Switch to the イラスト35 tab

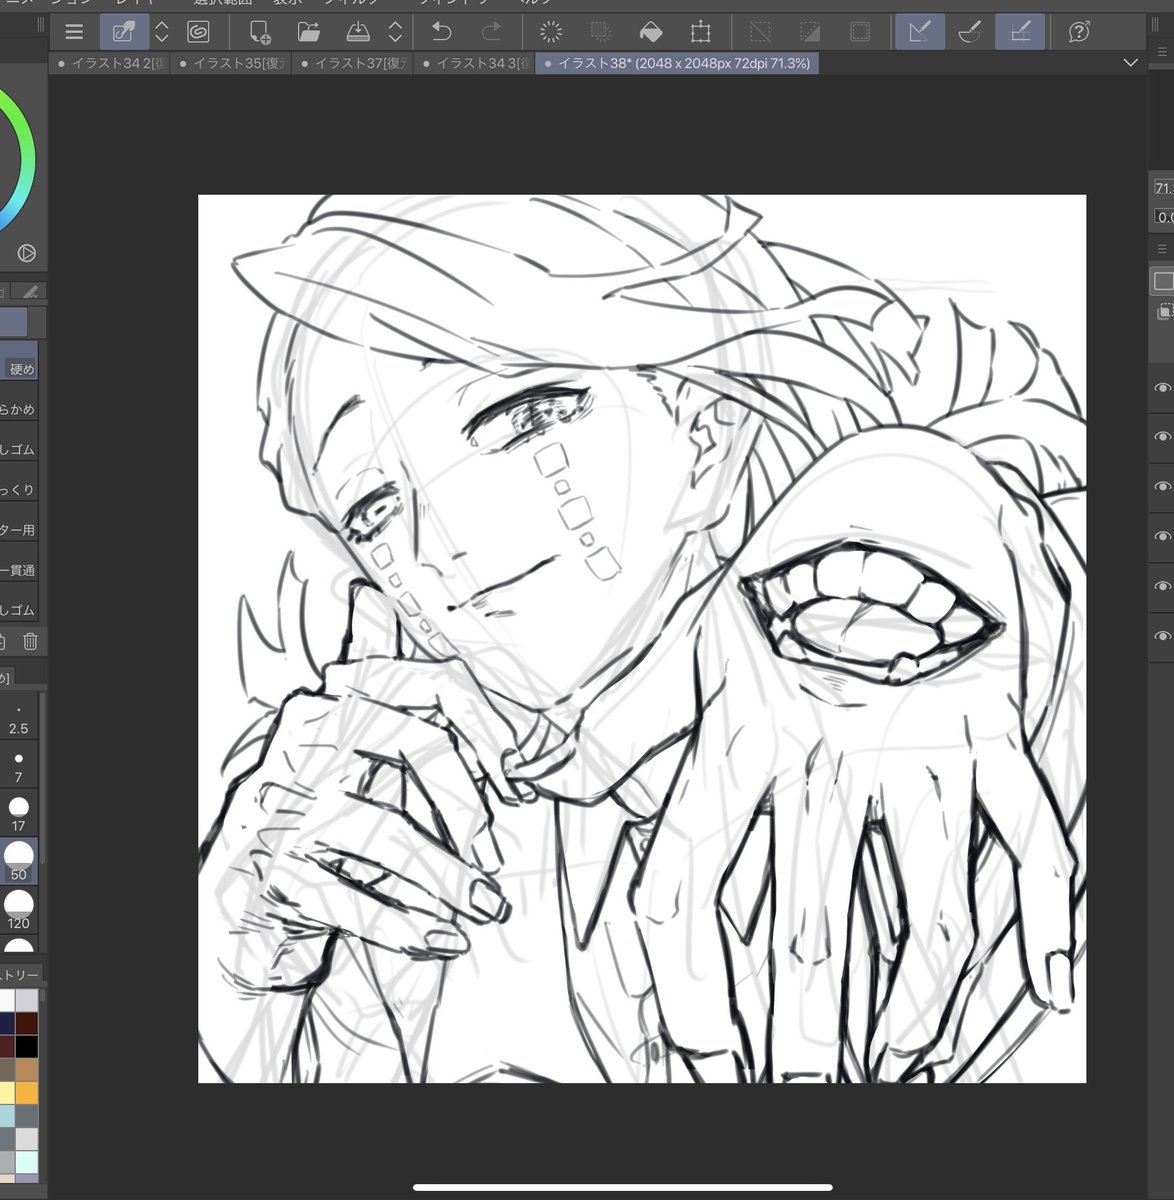(232, 64)
